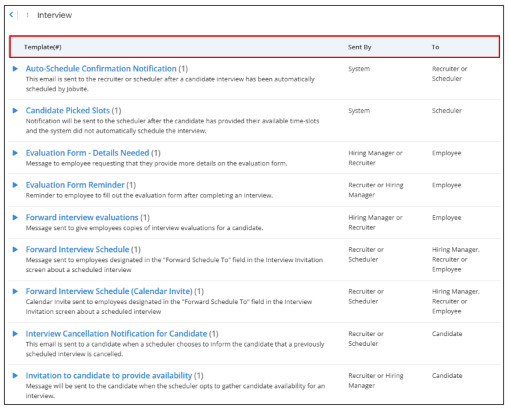Select 'System' sender in Candidate Picked Slots row

click(359, 111)
